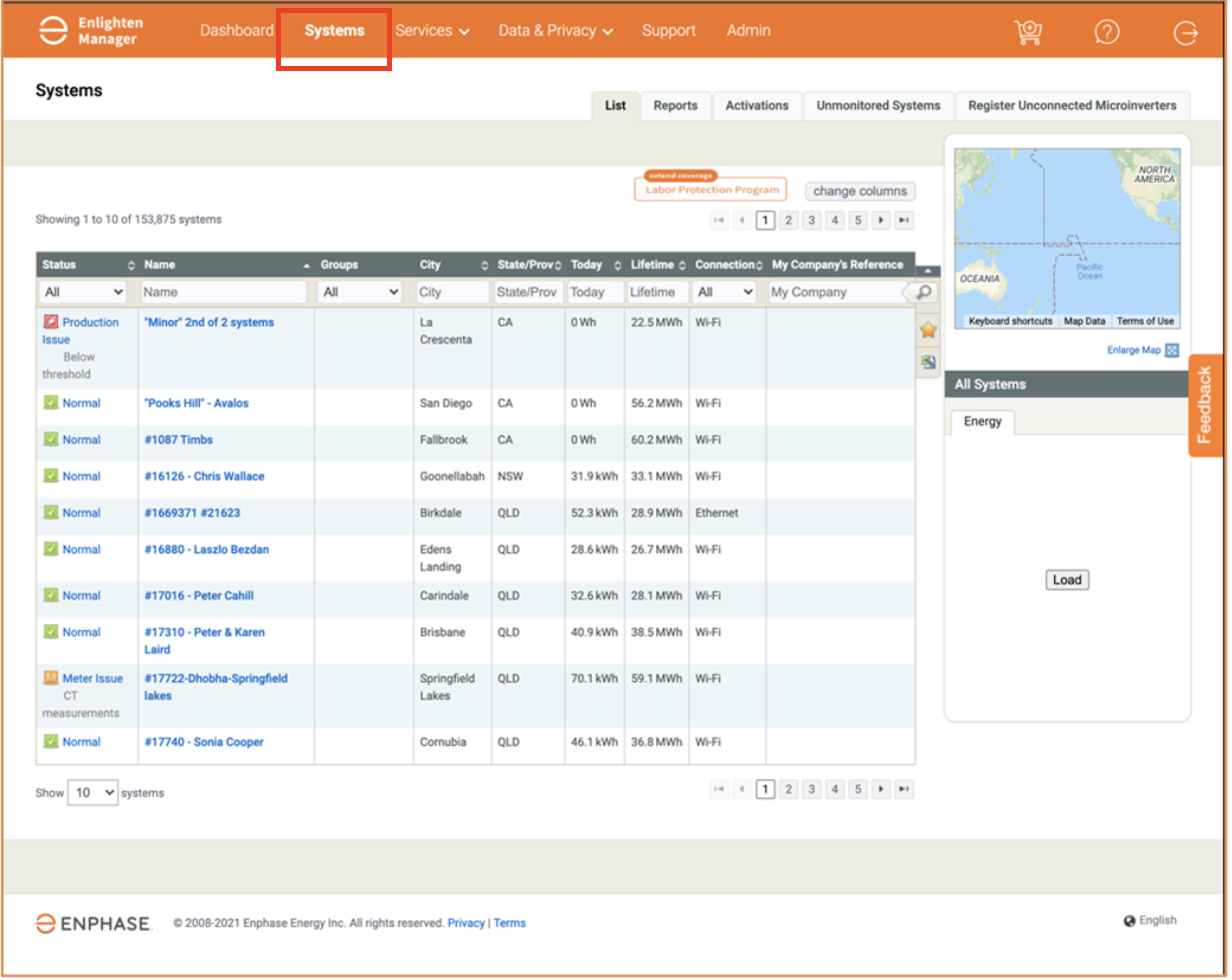The image size is (1232, 980).
Task: Click the export spreadsheet icon beside table
Action: pos(928,363)
